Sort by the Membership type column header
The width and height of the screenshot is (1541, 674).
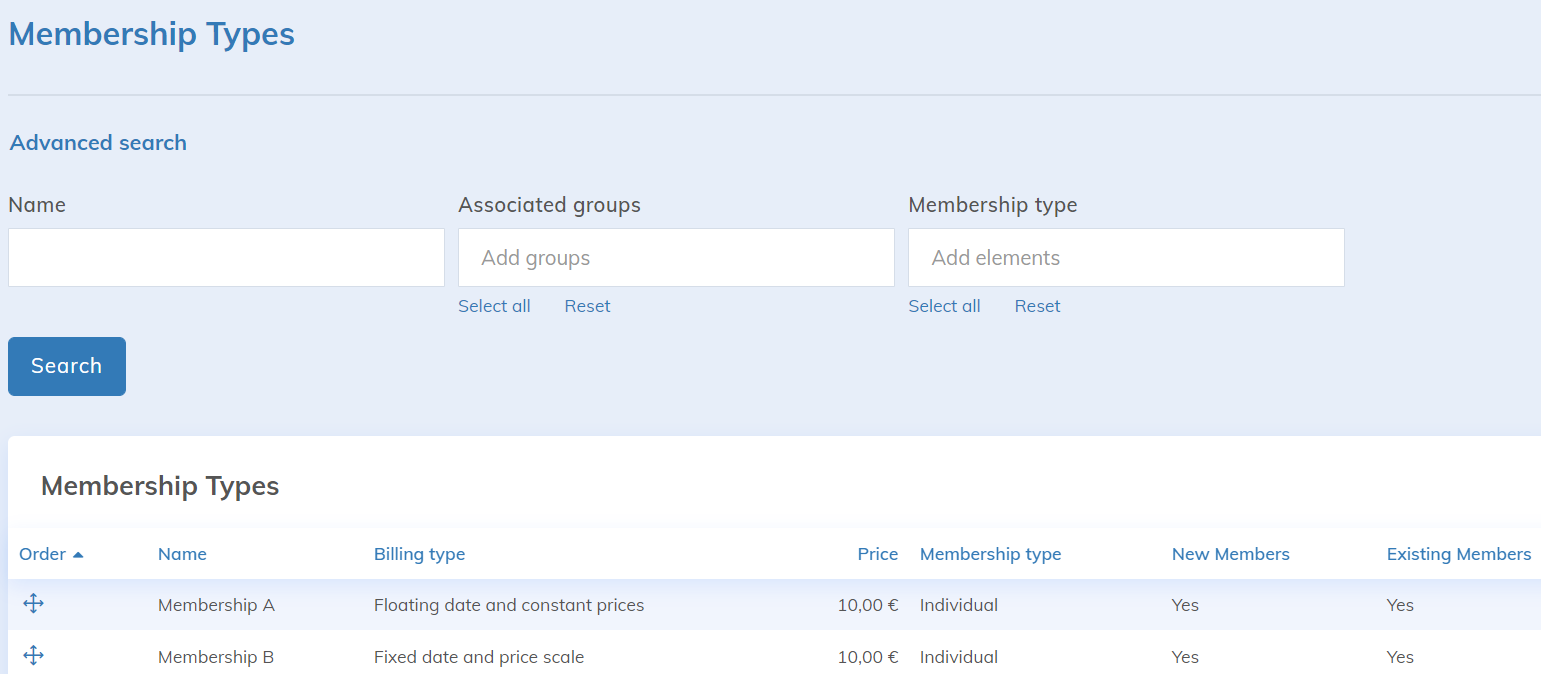[990, 554]
